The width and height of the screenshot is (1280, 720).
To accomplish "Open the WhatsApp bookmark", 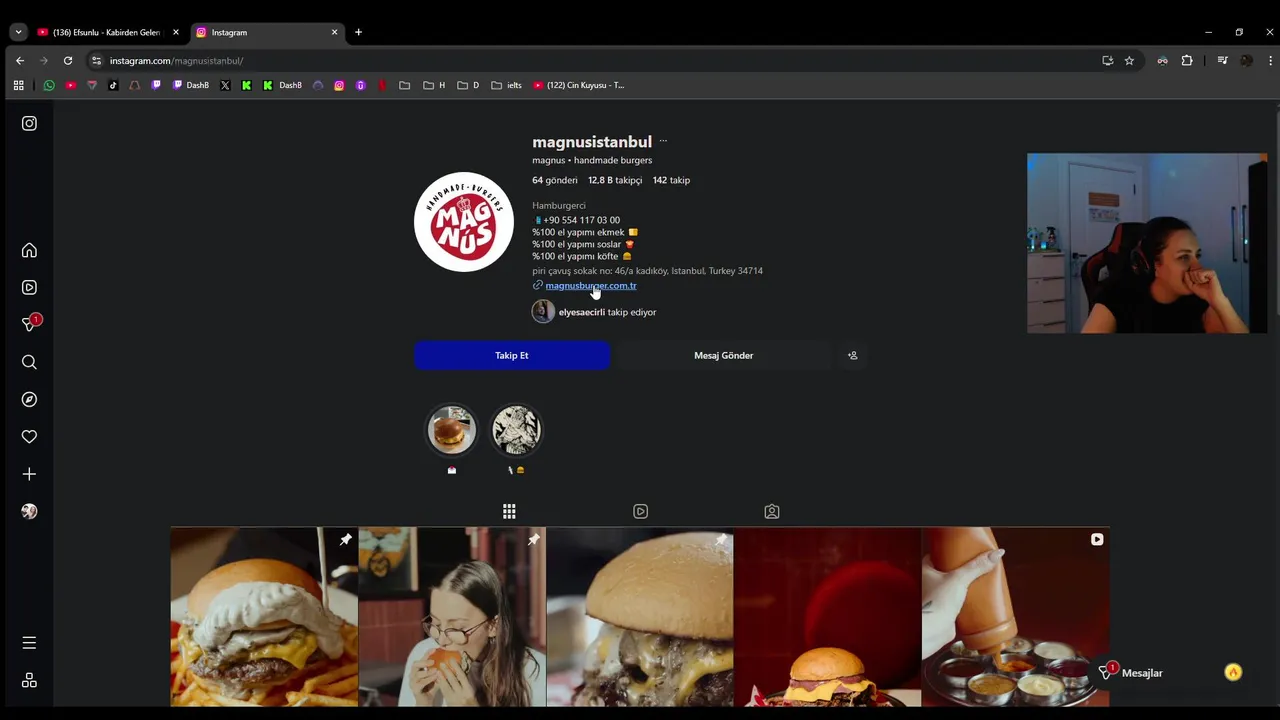I will (49, 85).
